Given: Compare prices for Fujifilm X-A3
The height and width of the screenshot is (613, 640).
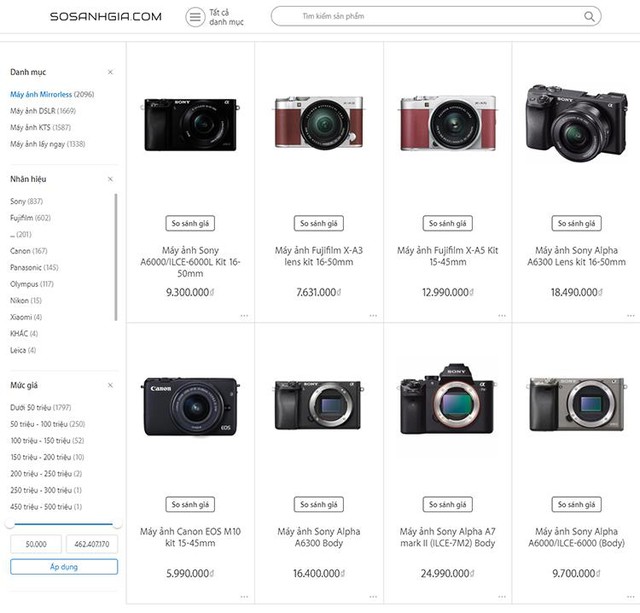Looking at the screenshot, I should tap(319, 223).
